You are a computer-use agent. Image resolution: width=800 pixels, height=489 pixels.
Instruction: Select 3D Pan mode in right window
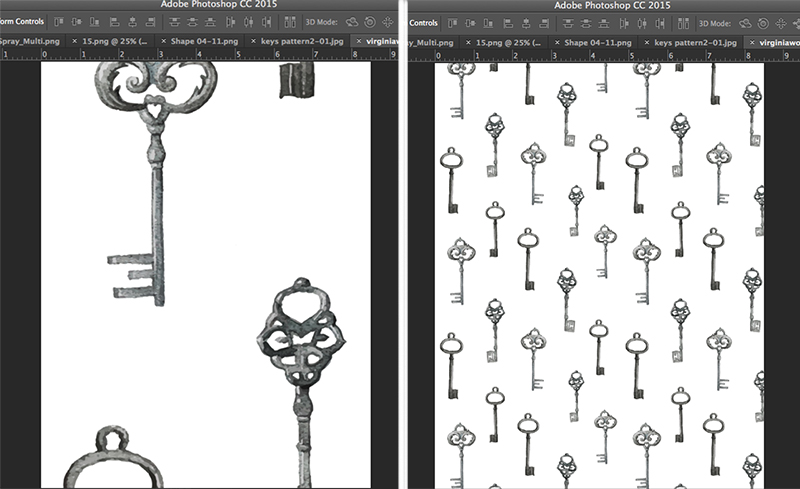(781, 23)
